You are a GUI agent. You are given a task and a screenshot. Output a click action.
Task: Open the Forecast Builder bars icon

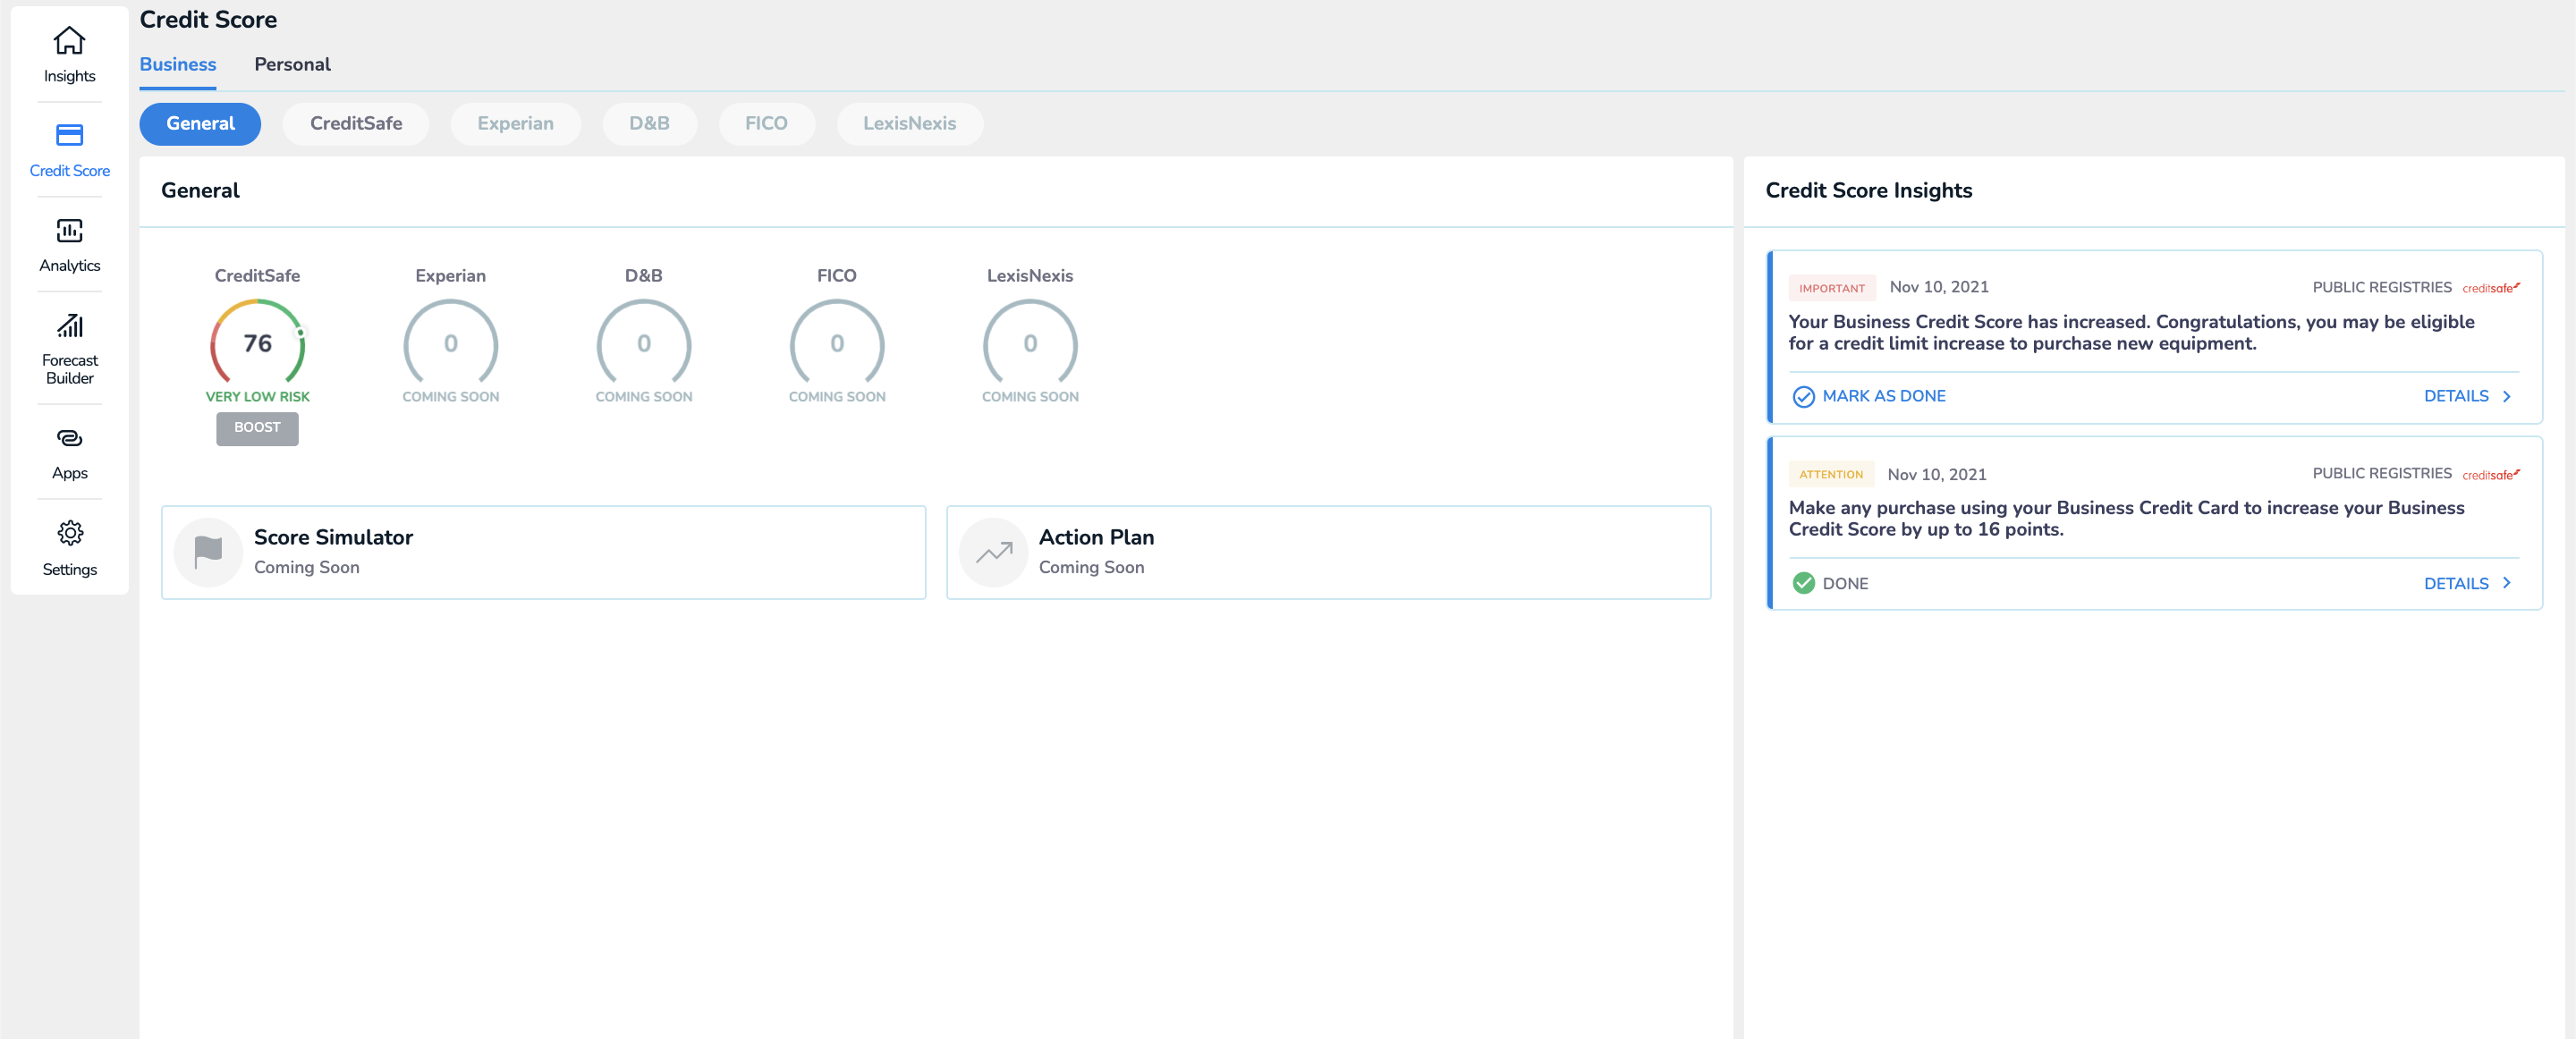tap(69, 325)
